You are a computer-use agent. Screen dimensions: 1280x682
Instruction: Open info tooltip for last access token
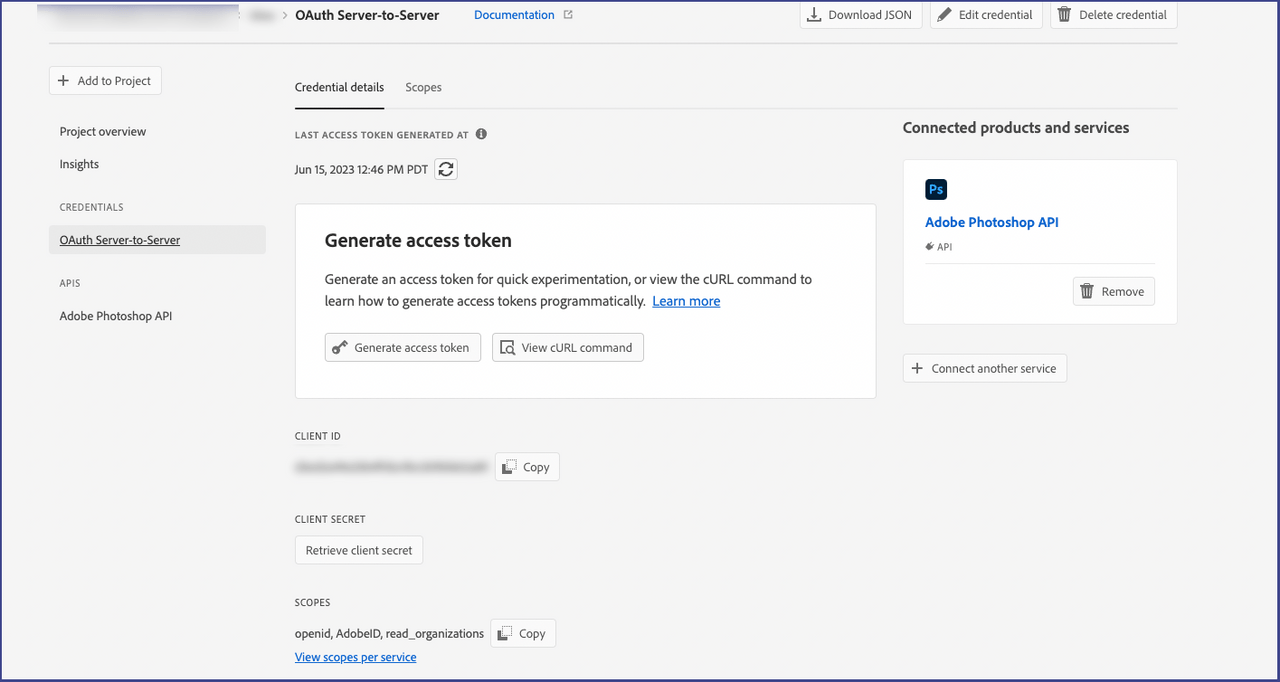[481, 134]
